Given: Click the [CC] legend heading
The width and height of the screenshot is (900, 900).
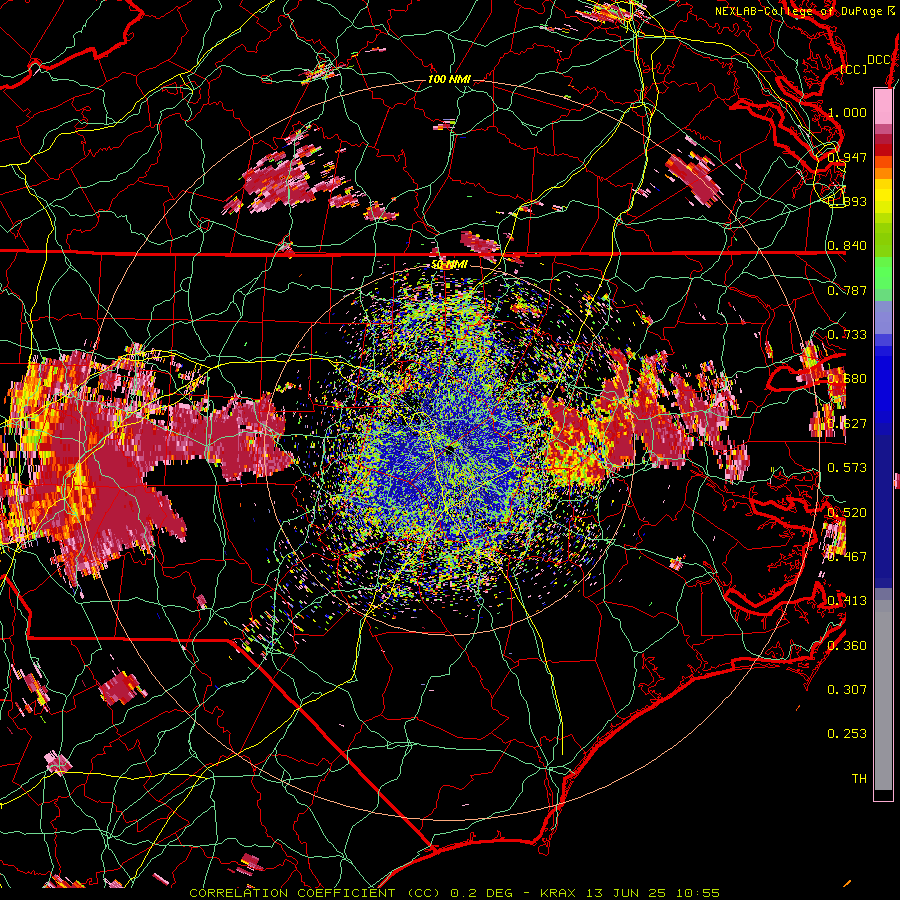Looking at the screenshot, I should [854, 69].
